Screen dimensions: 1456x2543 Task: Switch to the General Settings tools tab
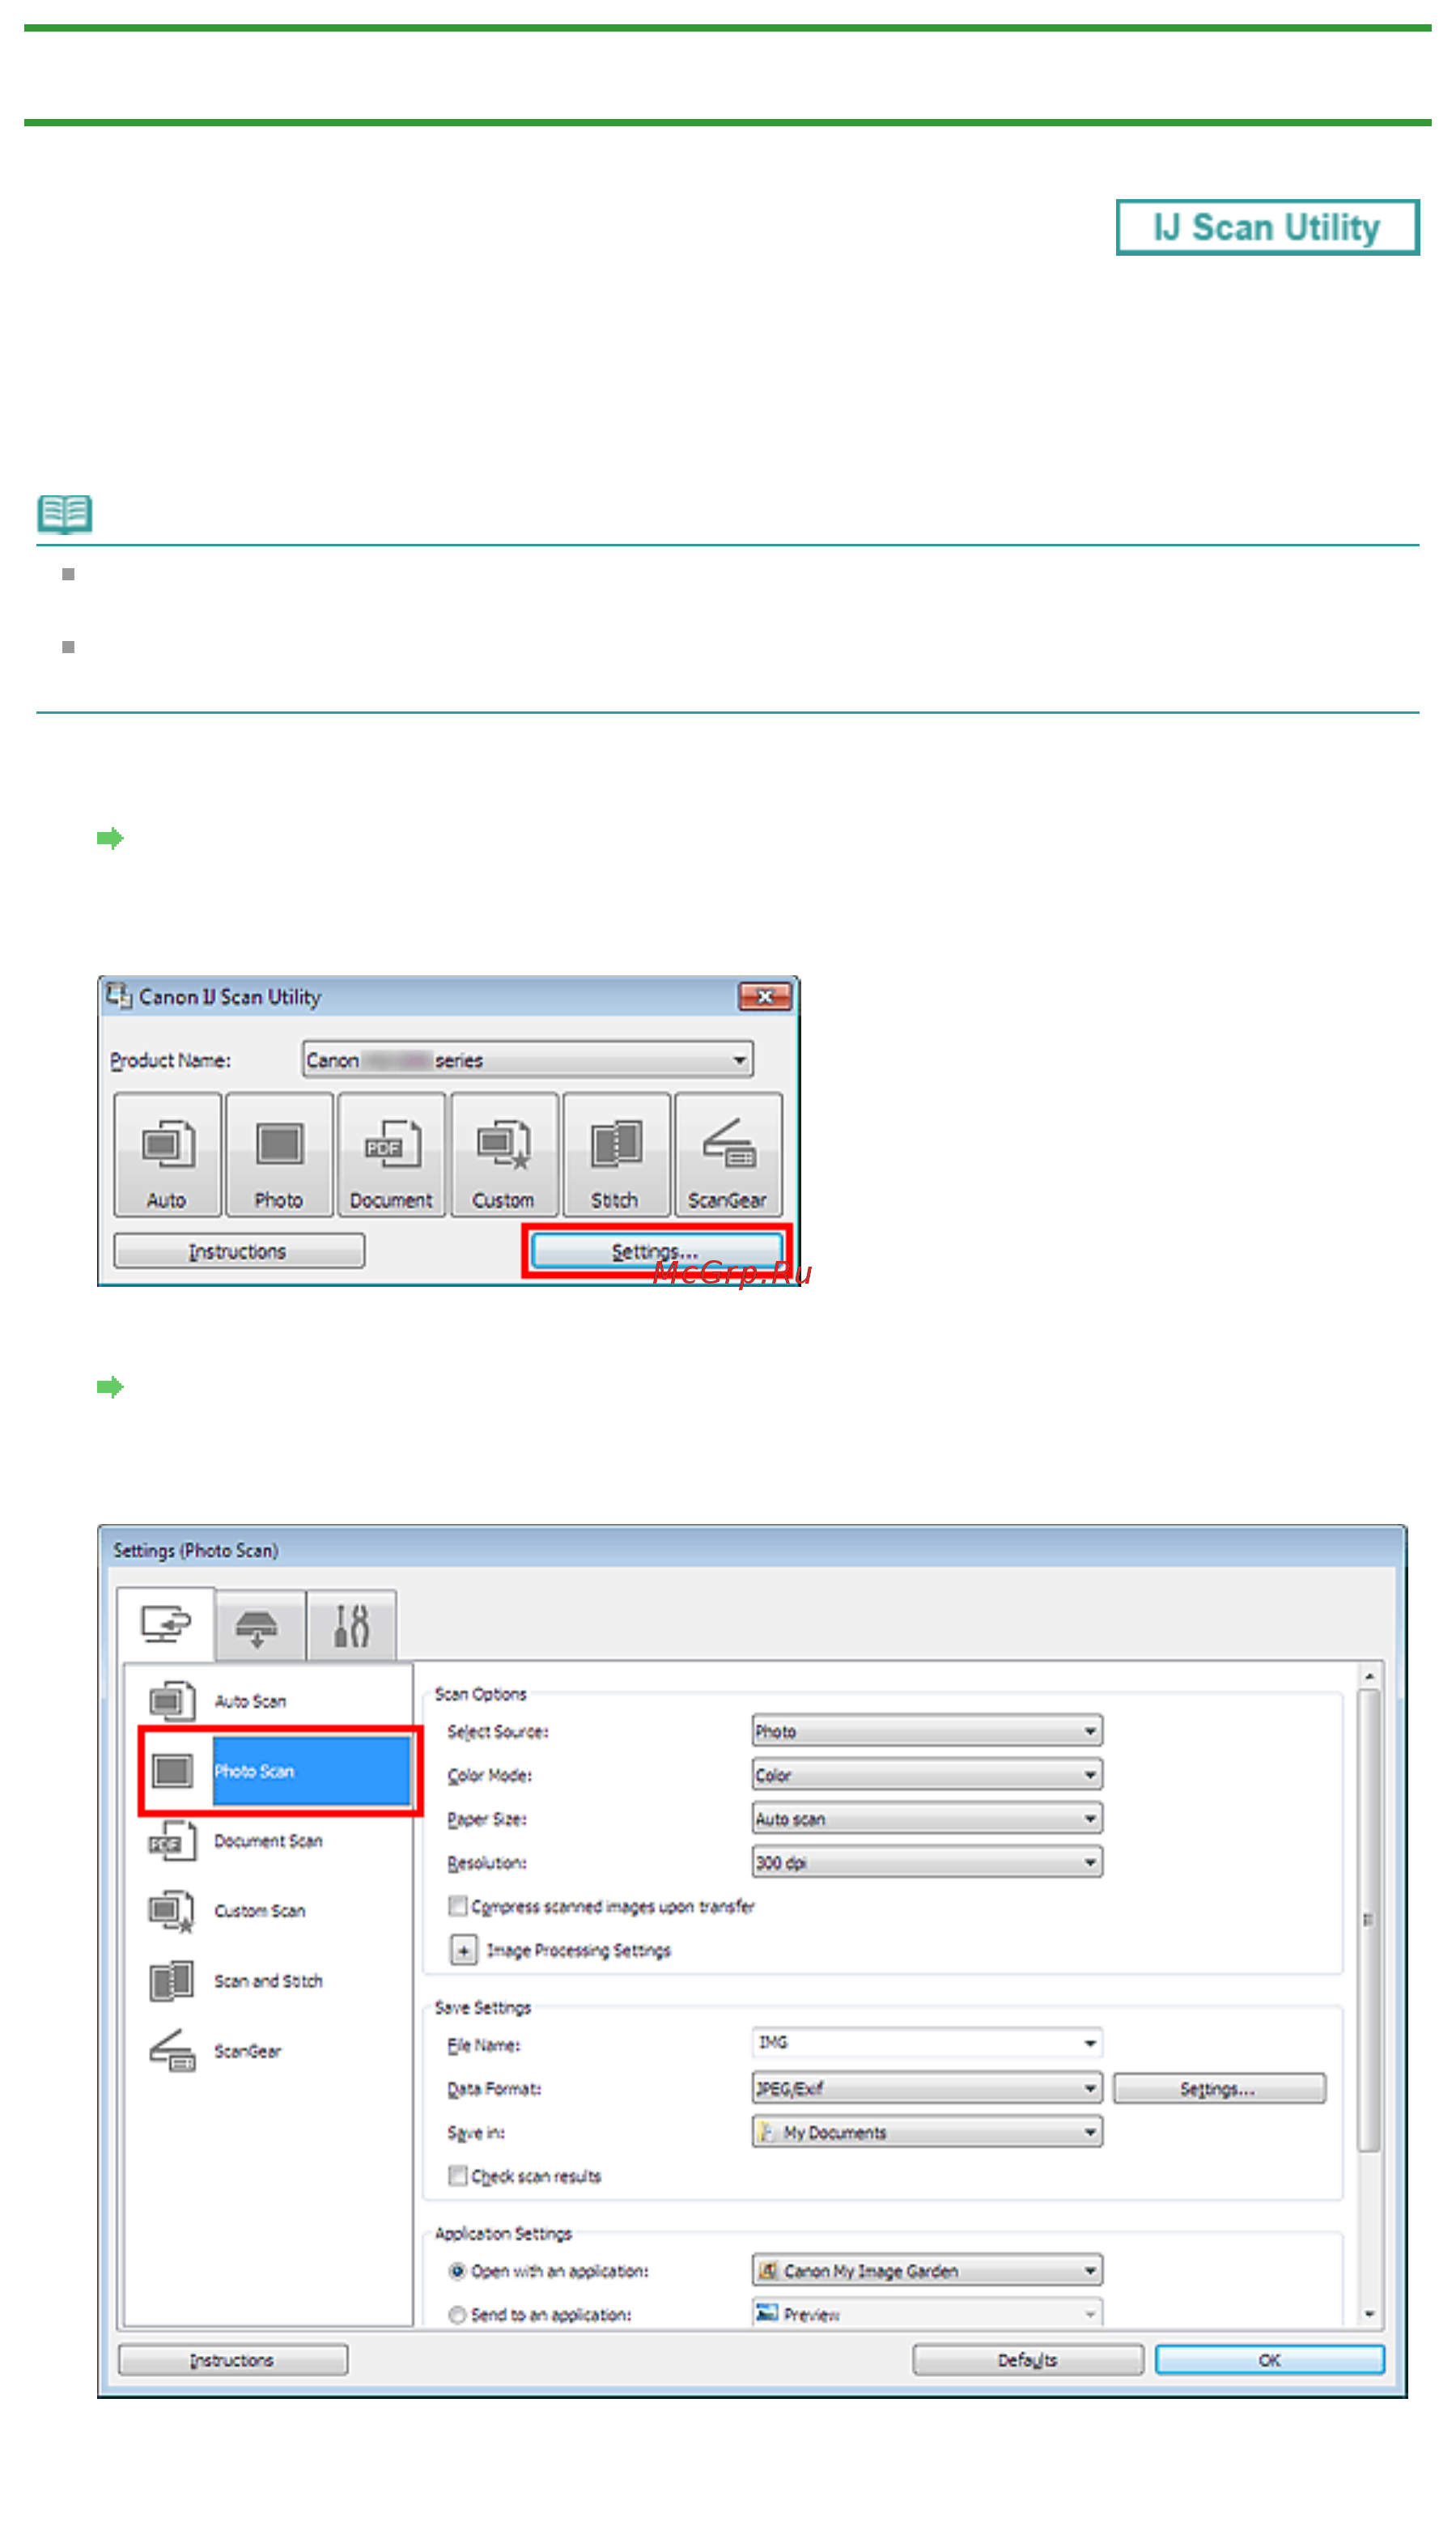tap(352, 1628)
